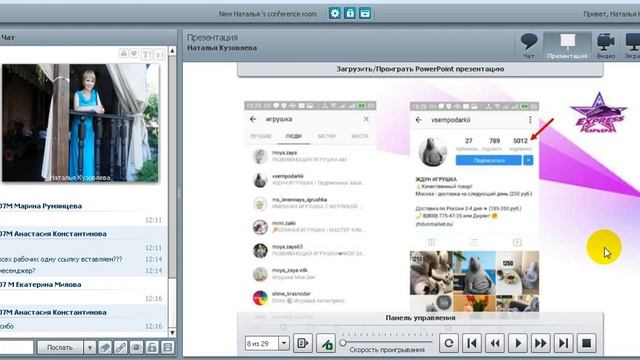The image size is (640, 360).
Task: Select tagged photos icon in profile
Action: click(x=517, y=242)
